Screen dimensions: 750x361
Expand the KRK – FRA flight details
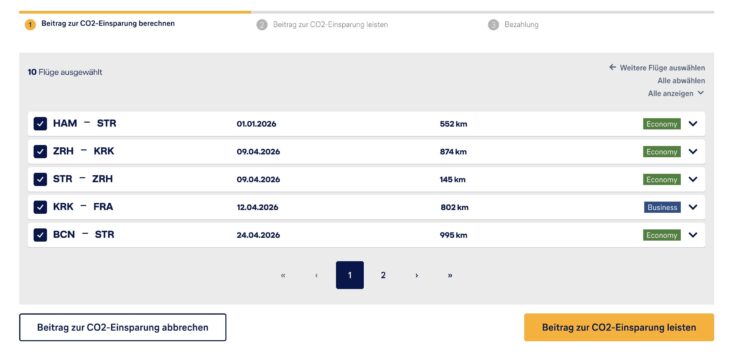coord(693,207)
